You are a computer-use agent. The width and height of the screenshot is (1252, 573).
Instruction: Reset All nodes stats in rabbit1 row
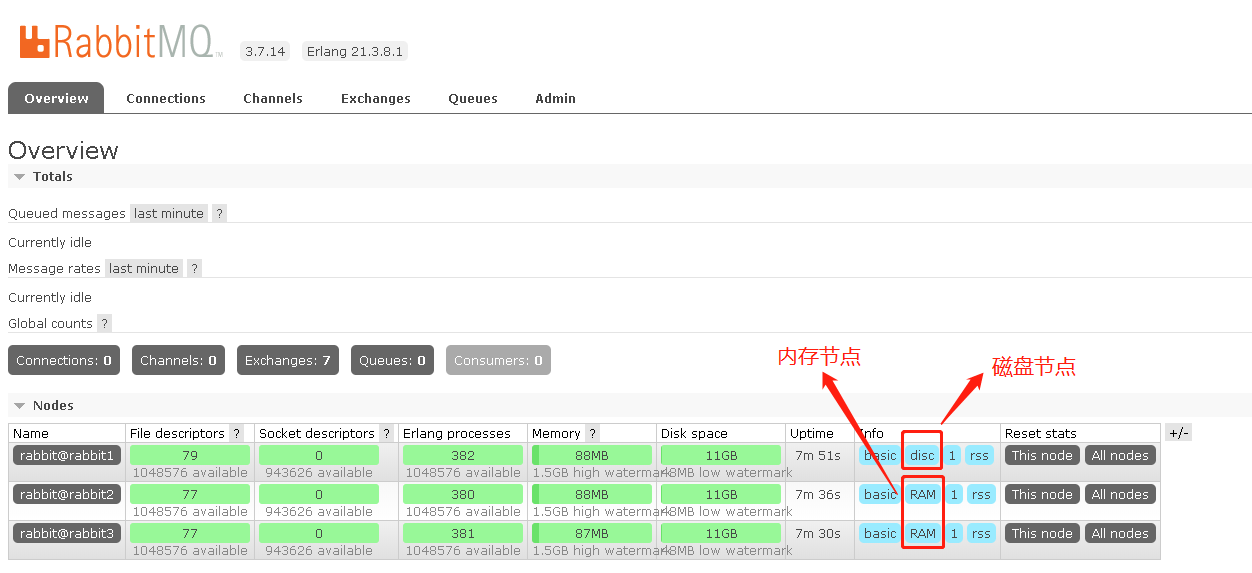click(1120, 455)
